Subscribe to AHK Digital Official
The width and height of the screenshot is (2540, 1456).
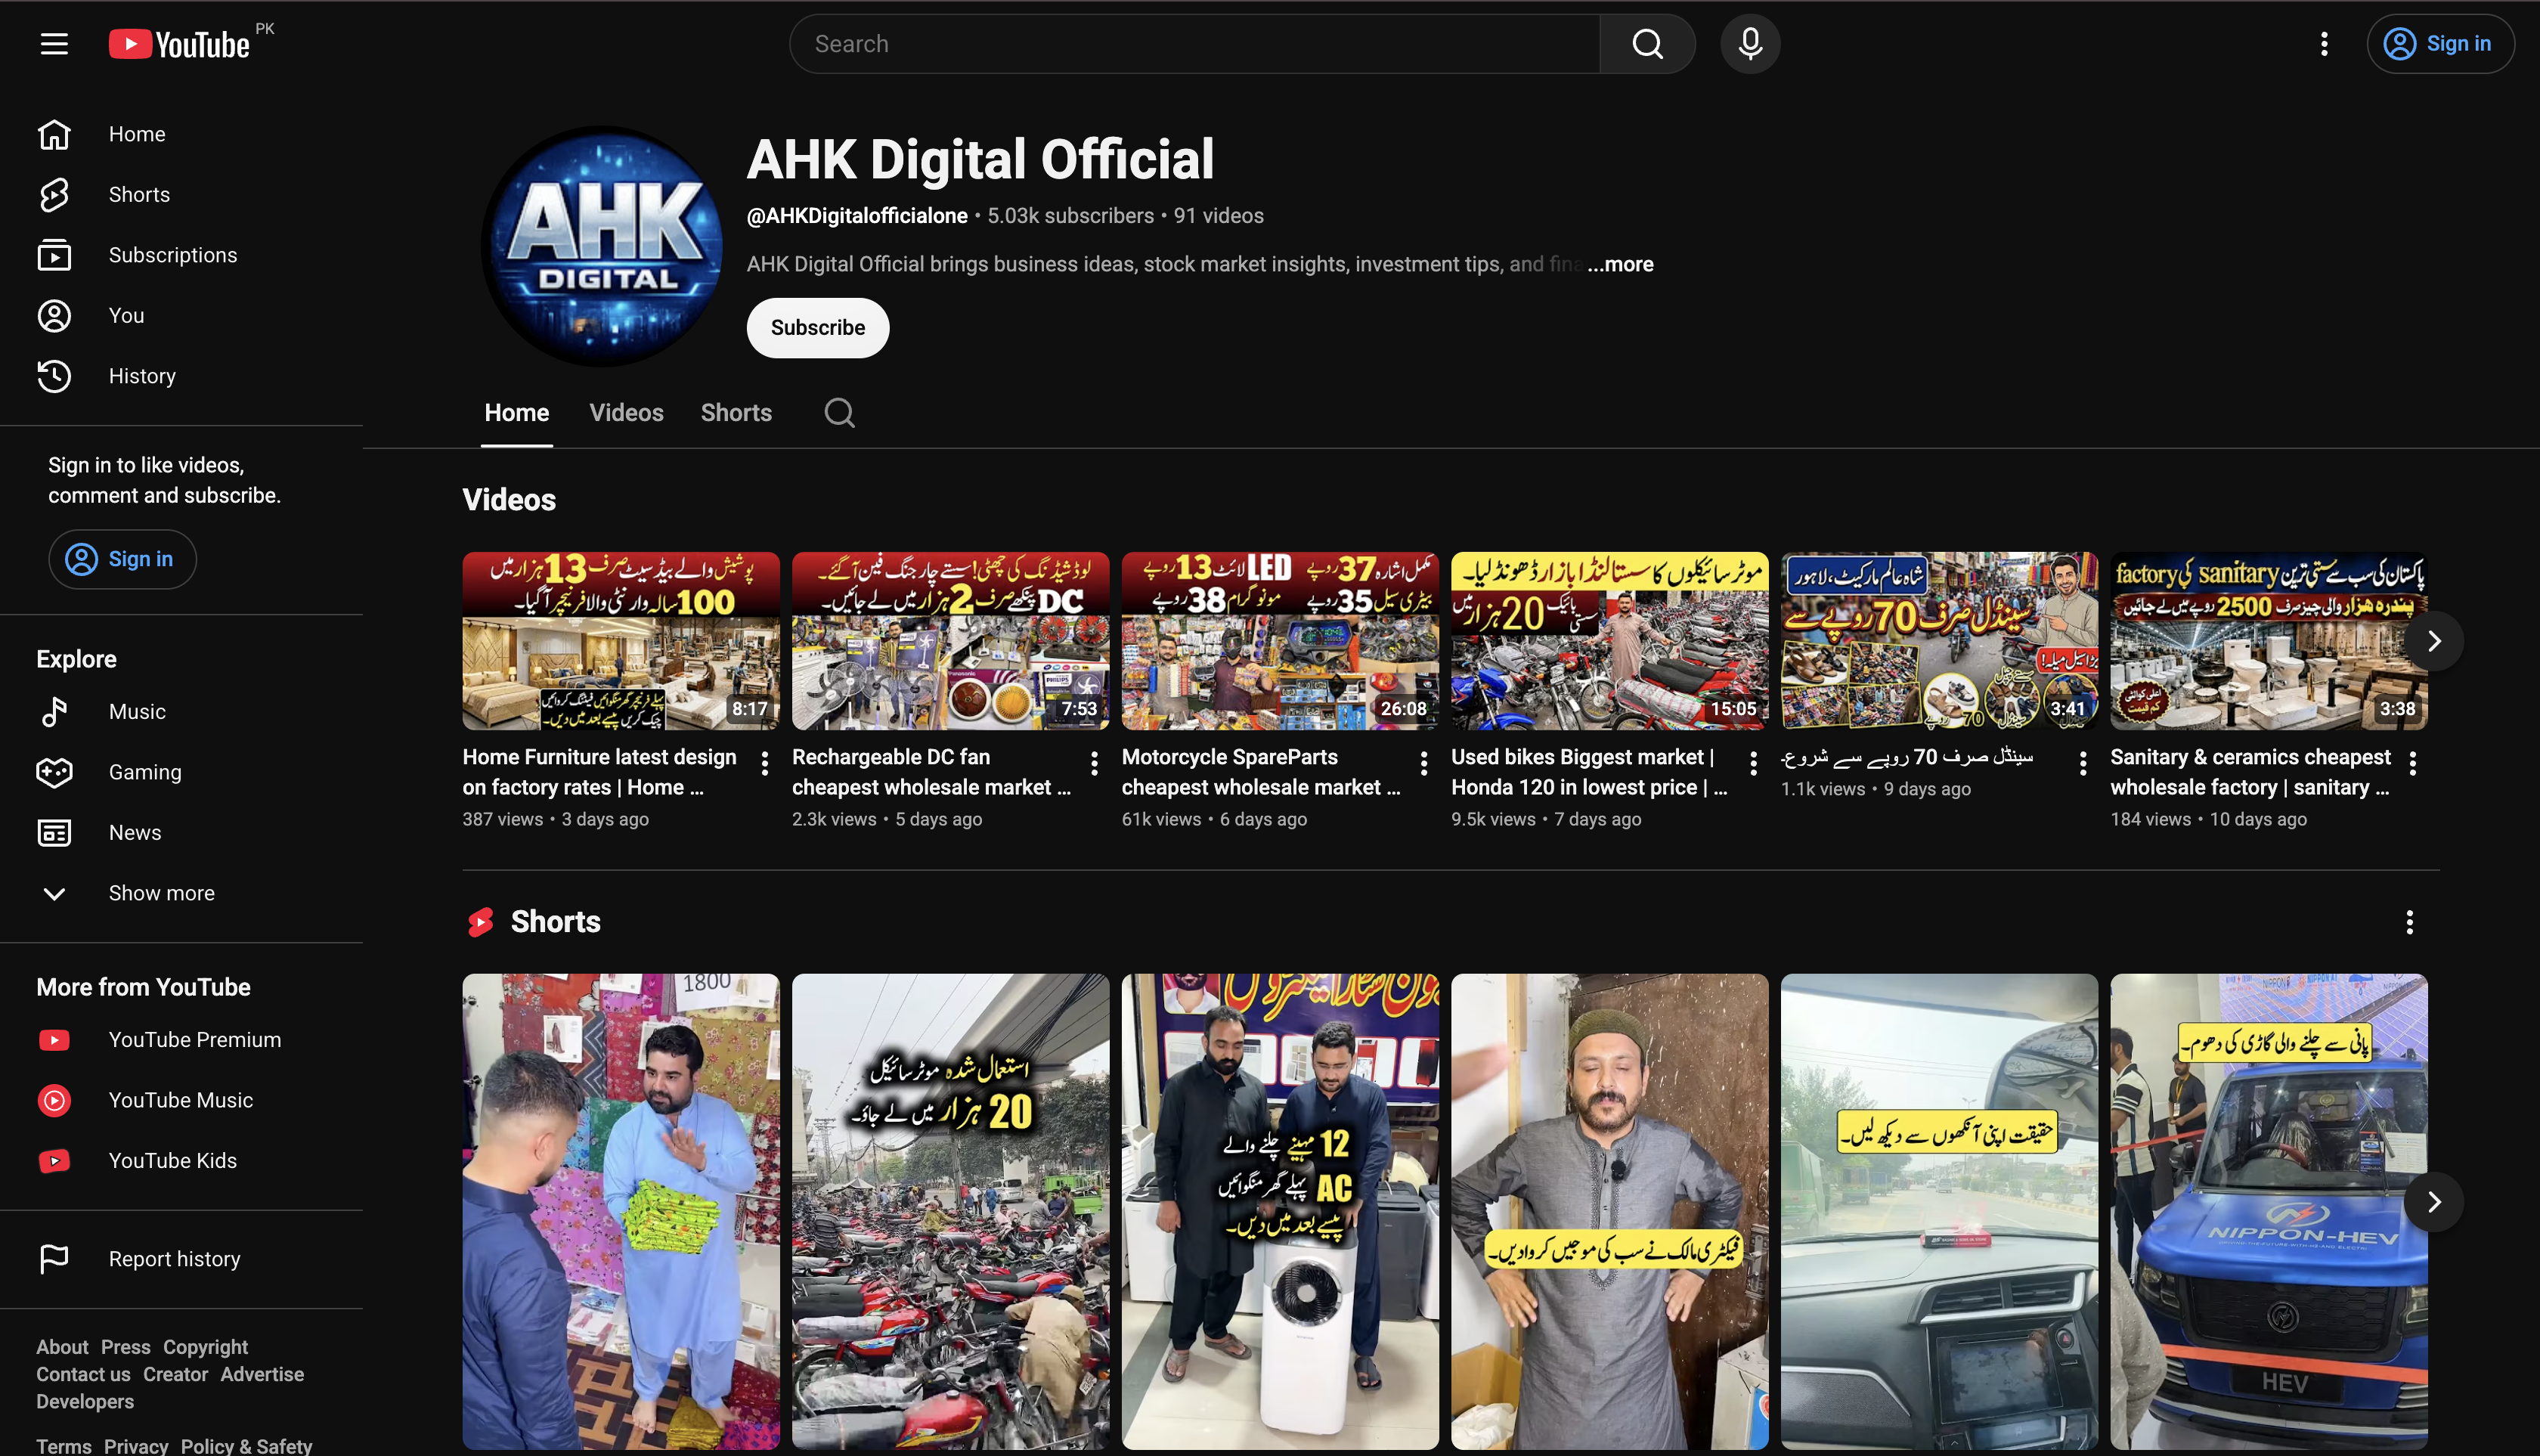818,328
